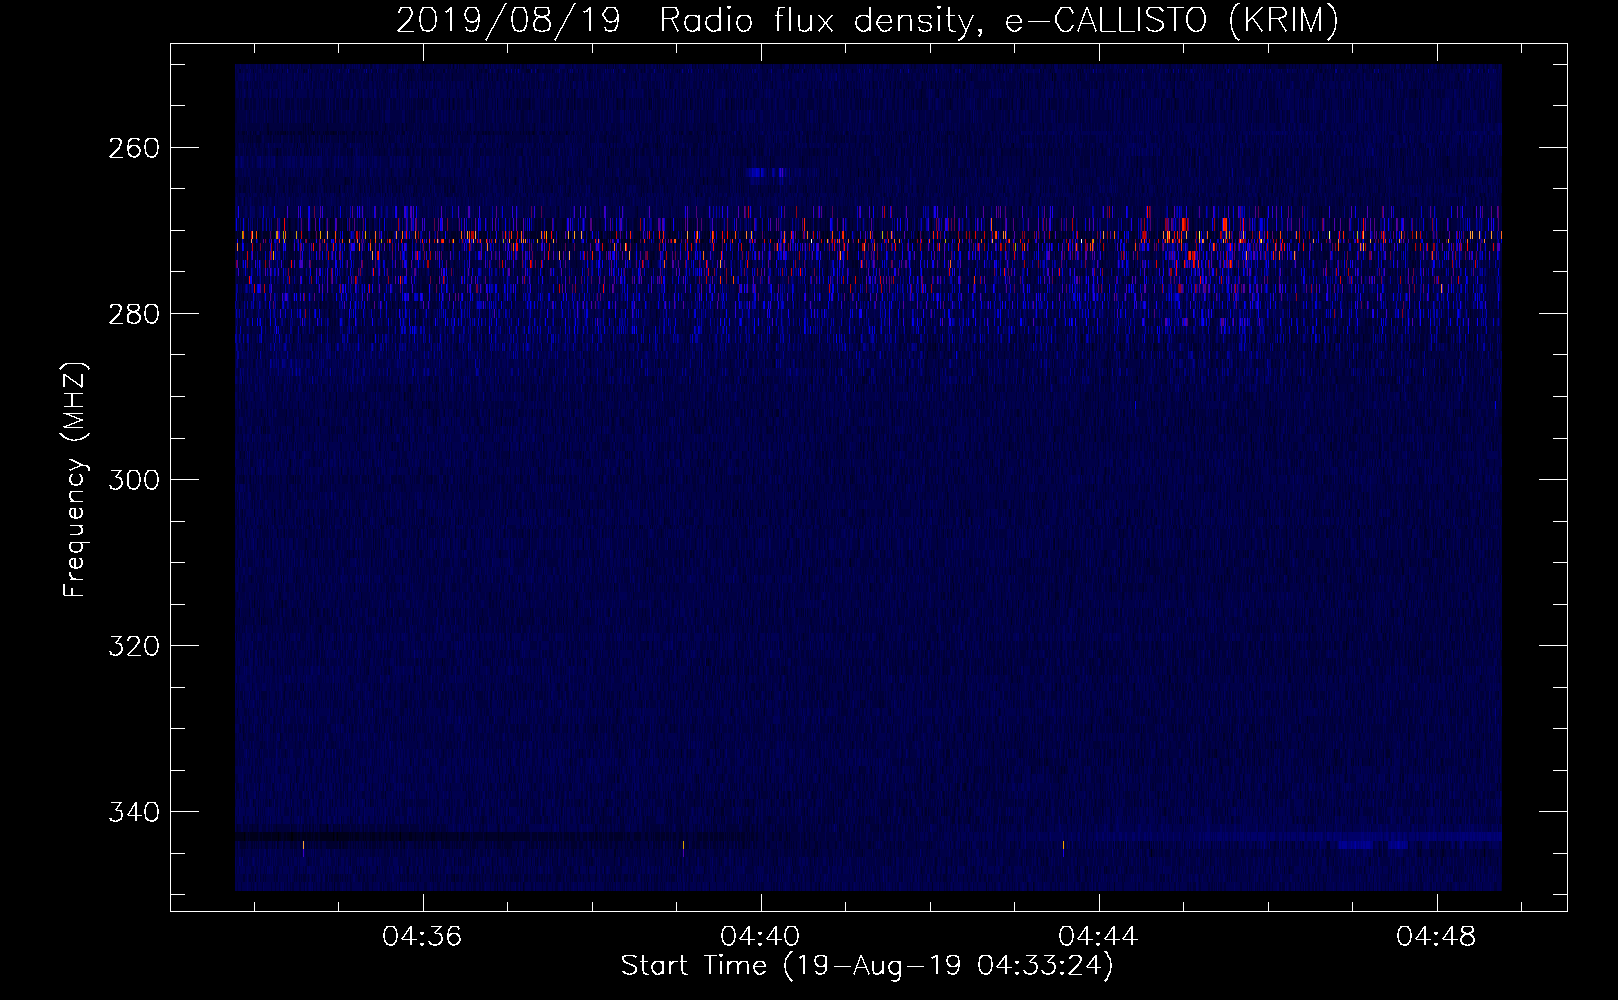
Task: Click the 'Start Time (19-Aug-19 04:33:24)' label
Action: coord(867,966)
